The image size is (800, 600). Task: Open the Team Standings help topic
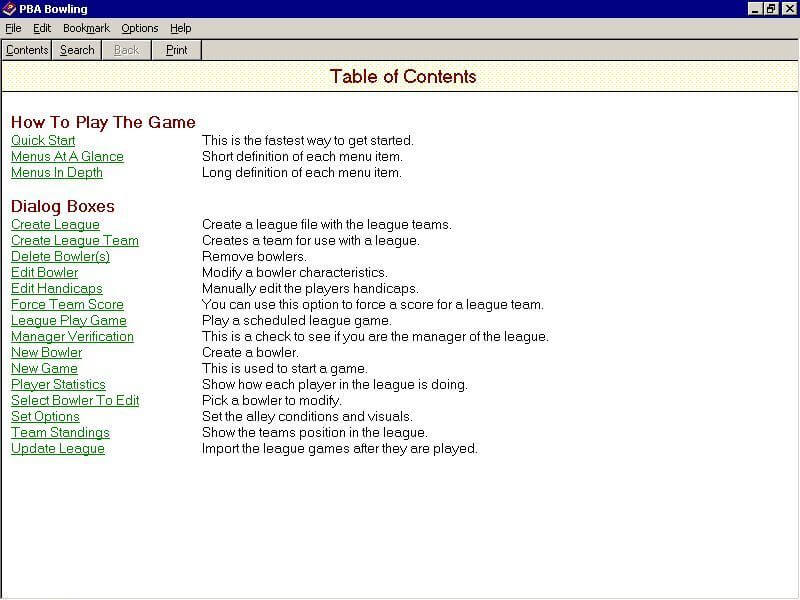(60, 433)
